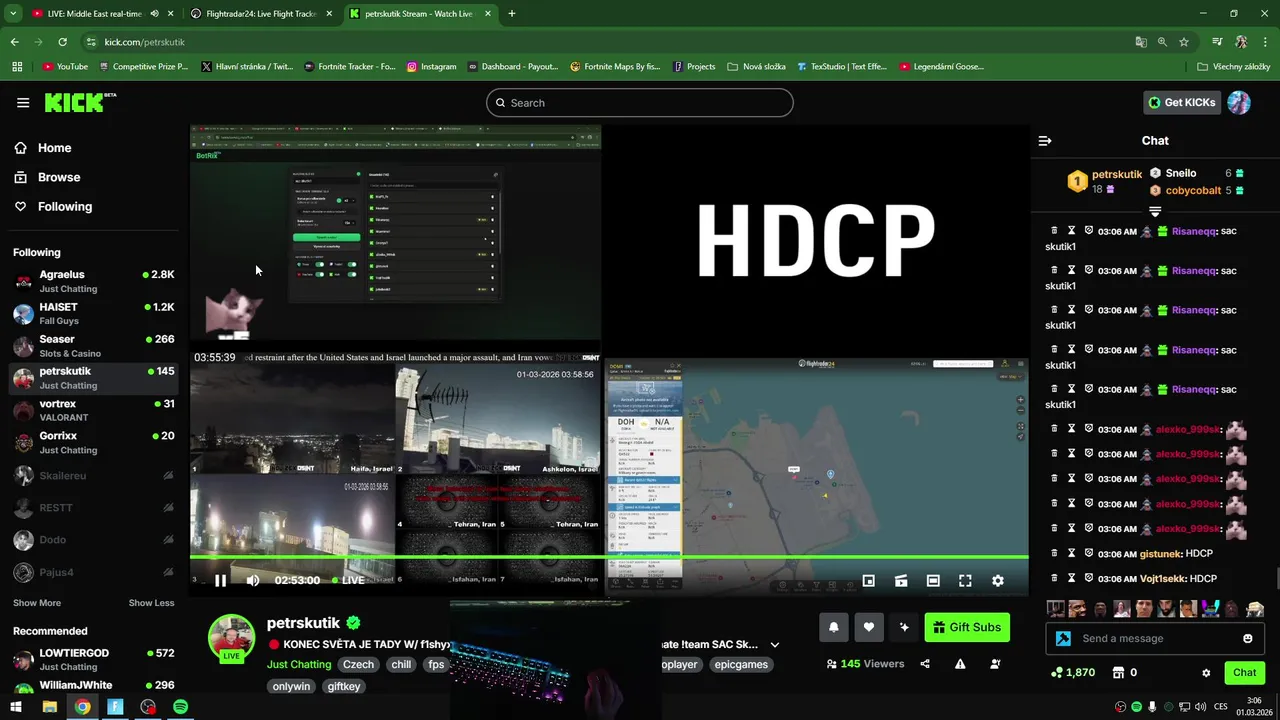The height and width of the screenshot is (720, 1280).
Task: Open Agraelus channel from Following
Action: pyautogui.click(x=94, y=281)
